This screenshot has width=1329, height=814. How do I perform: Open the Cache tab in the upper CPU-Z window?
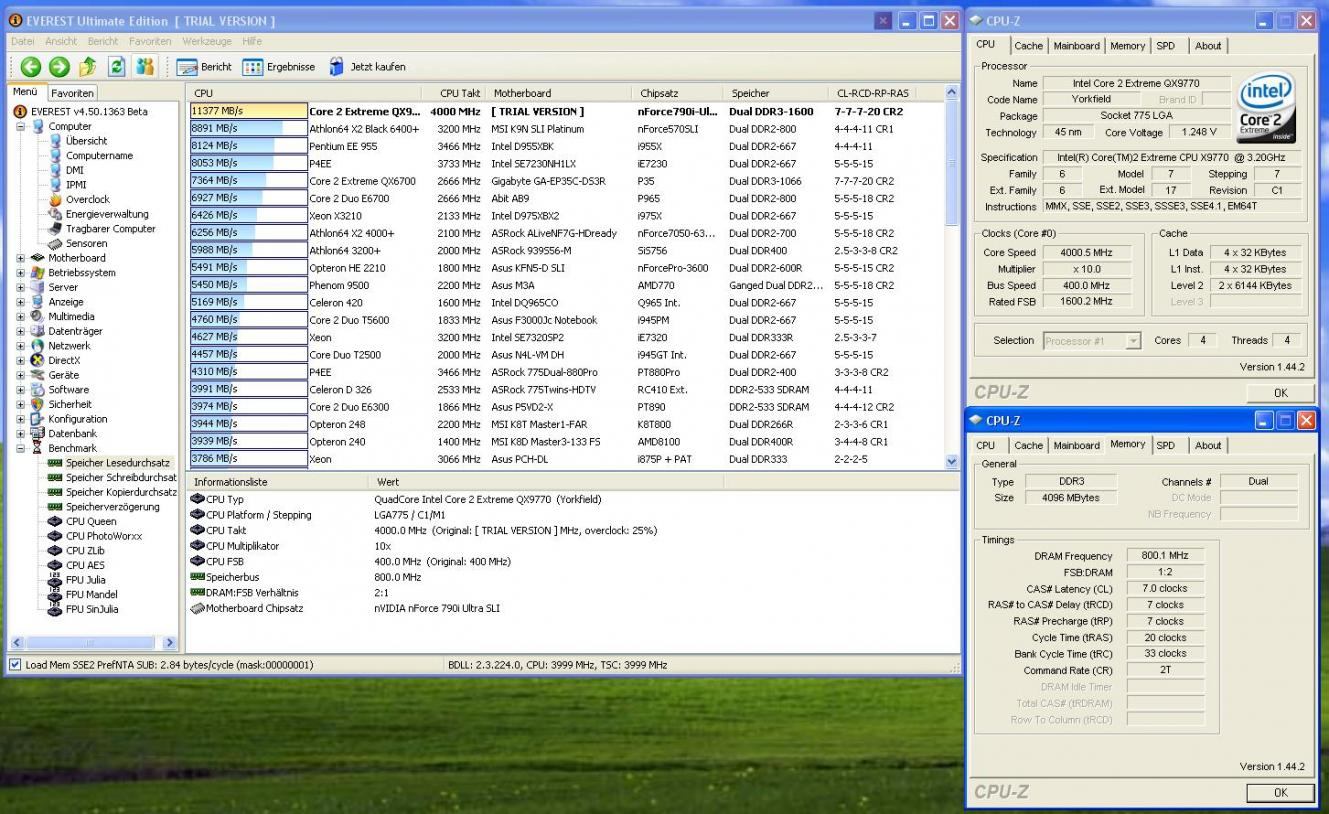coord(1028,46)
